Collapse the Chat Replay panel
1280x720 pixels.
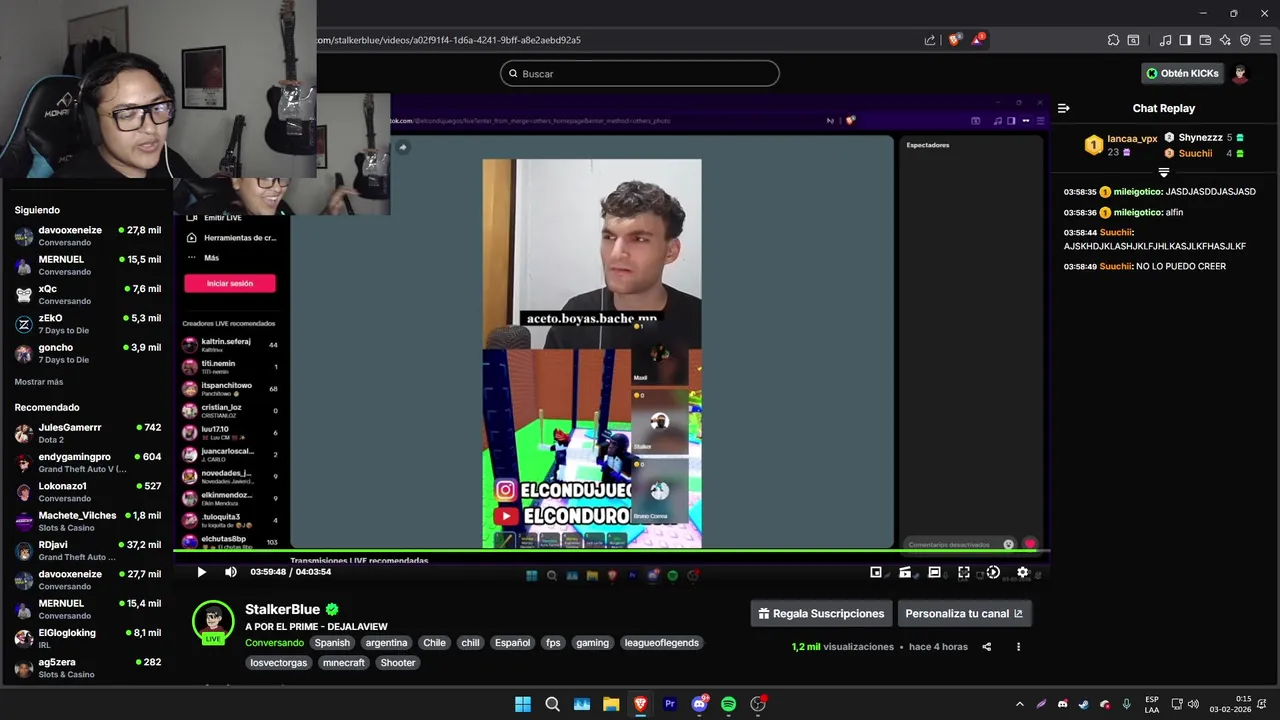[x=1064, y=108]
